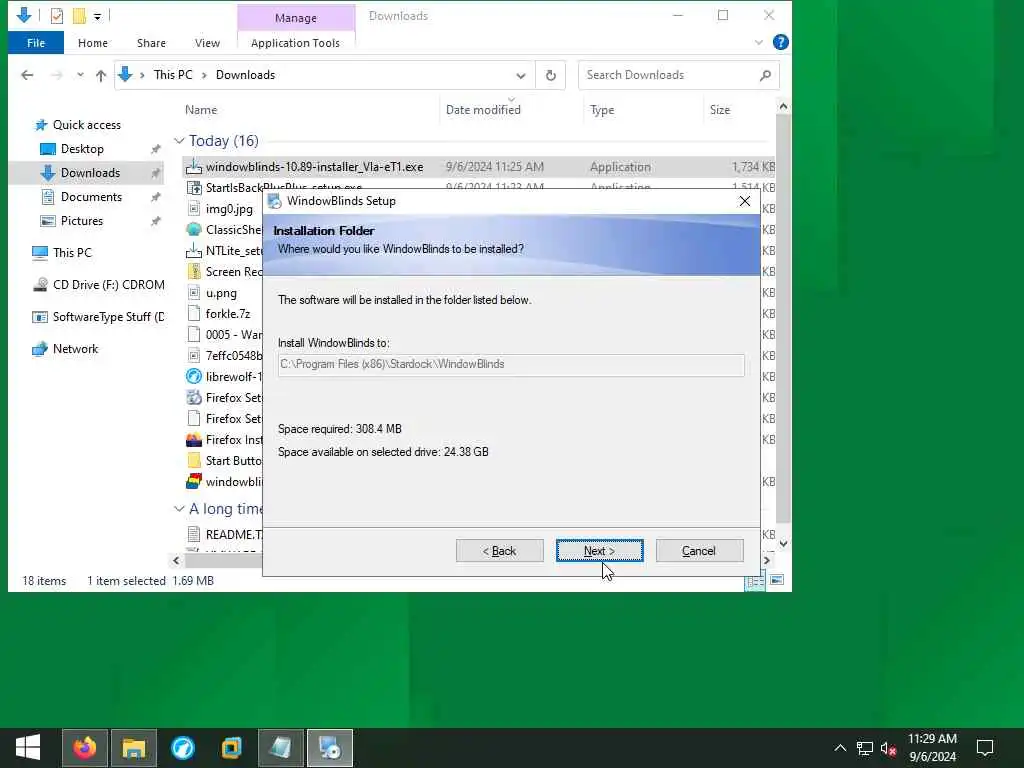1024x768 pixels.
Task: Switch to the Share ribbon tab
Action: click(151, 43)
